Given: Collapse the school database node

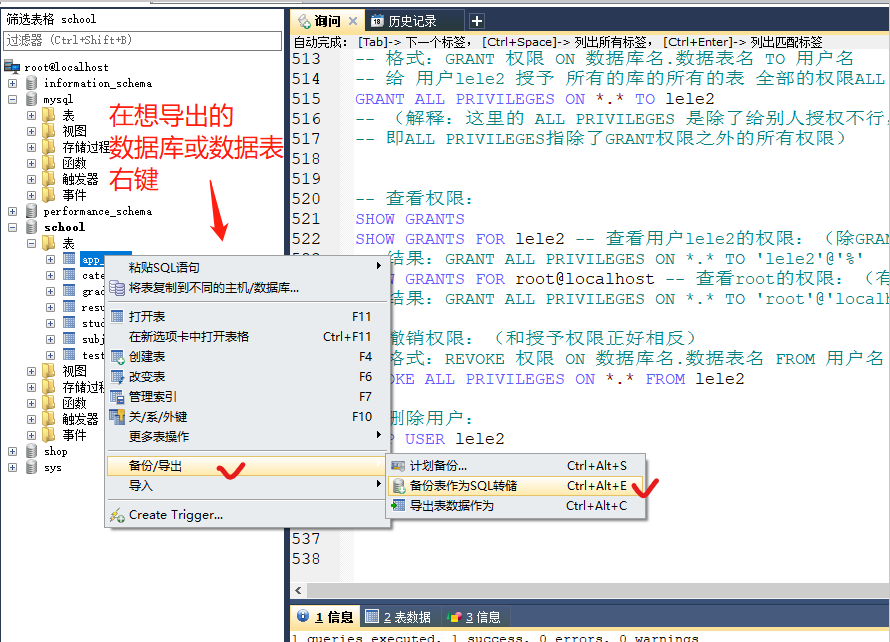Looking at the screenshot, I should point(12,227).
